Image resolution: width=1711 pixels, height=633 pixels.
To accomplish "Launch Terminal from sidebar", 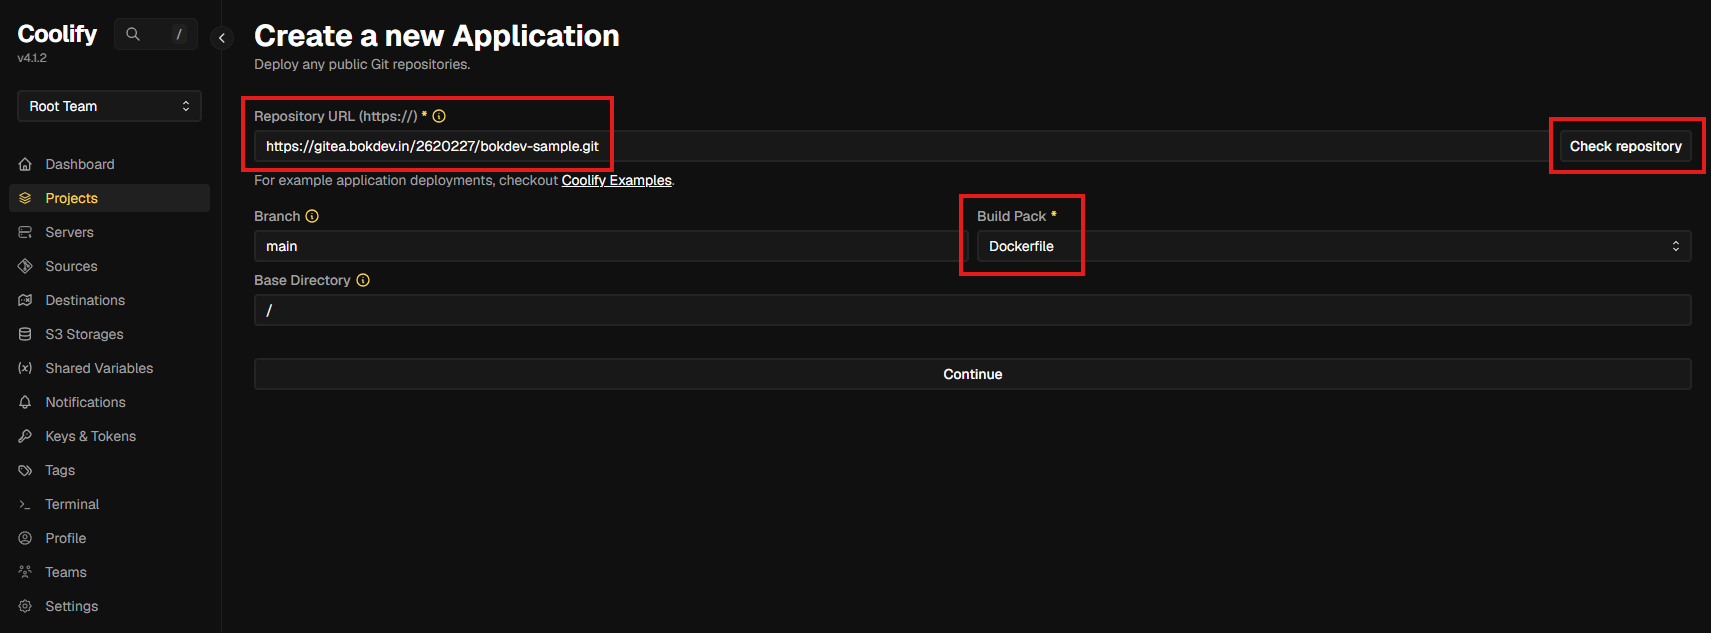I will point(109,504).
